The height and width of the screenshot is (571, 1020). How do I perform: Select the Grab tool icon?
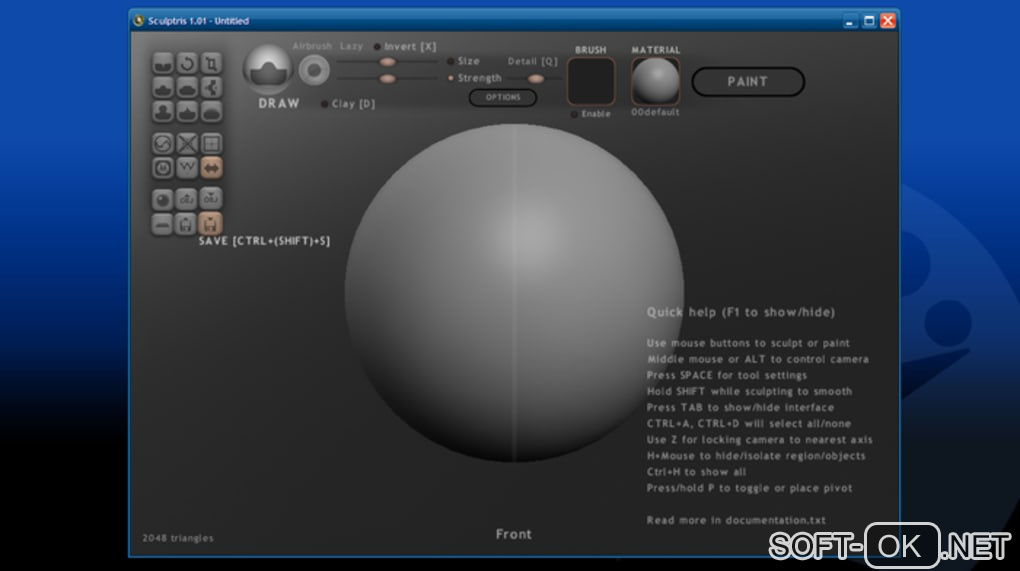(211, 88)
